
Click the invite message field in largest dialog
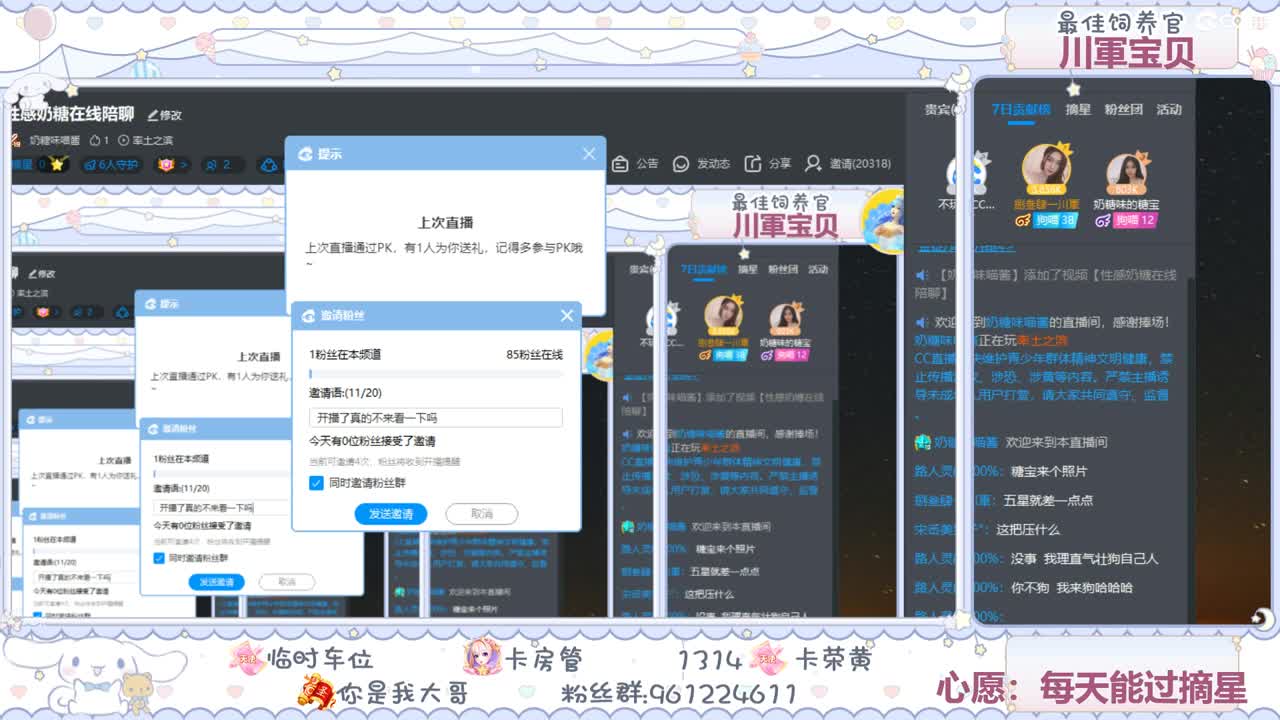point(435,418)
